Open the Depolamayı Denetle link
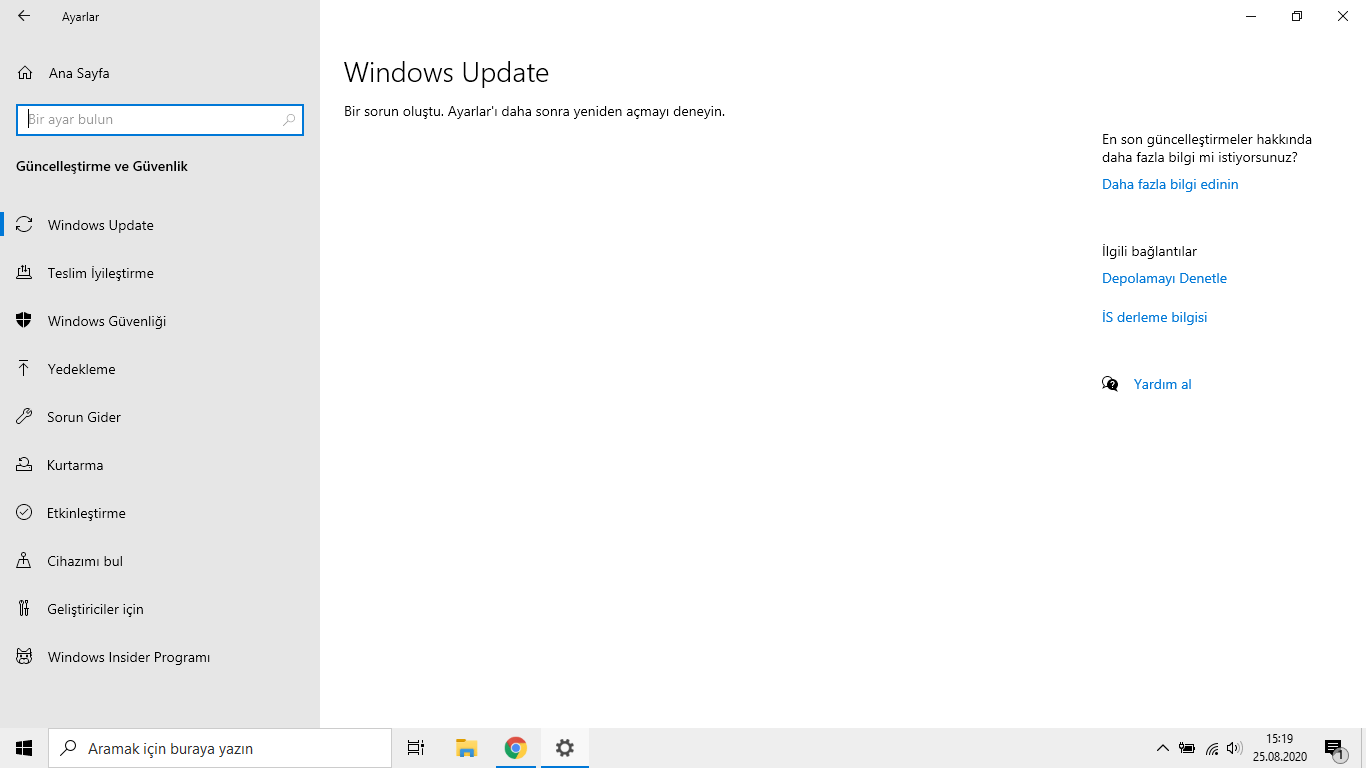1366x768 pixels. tap(1164, 278)
